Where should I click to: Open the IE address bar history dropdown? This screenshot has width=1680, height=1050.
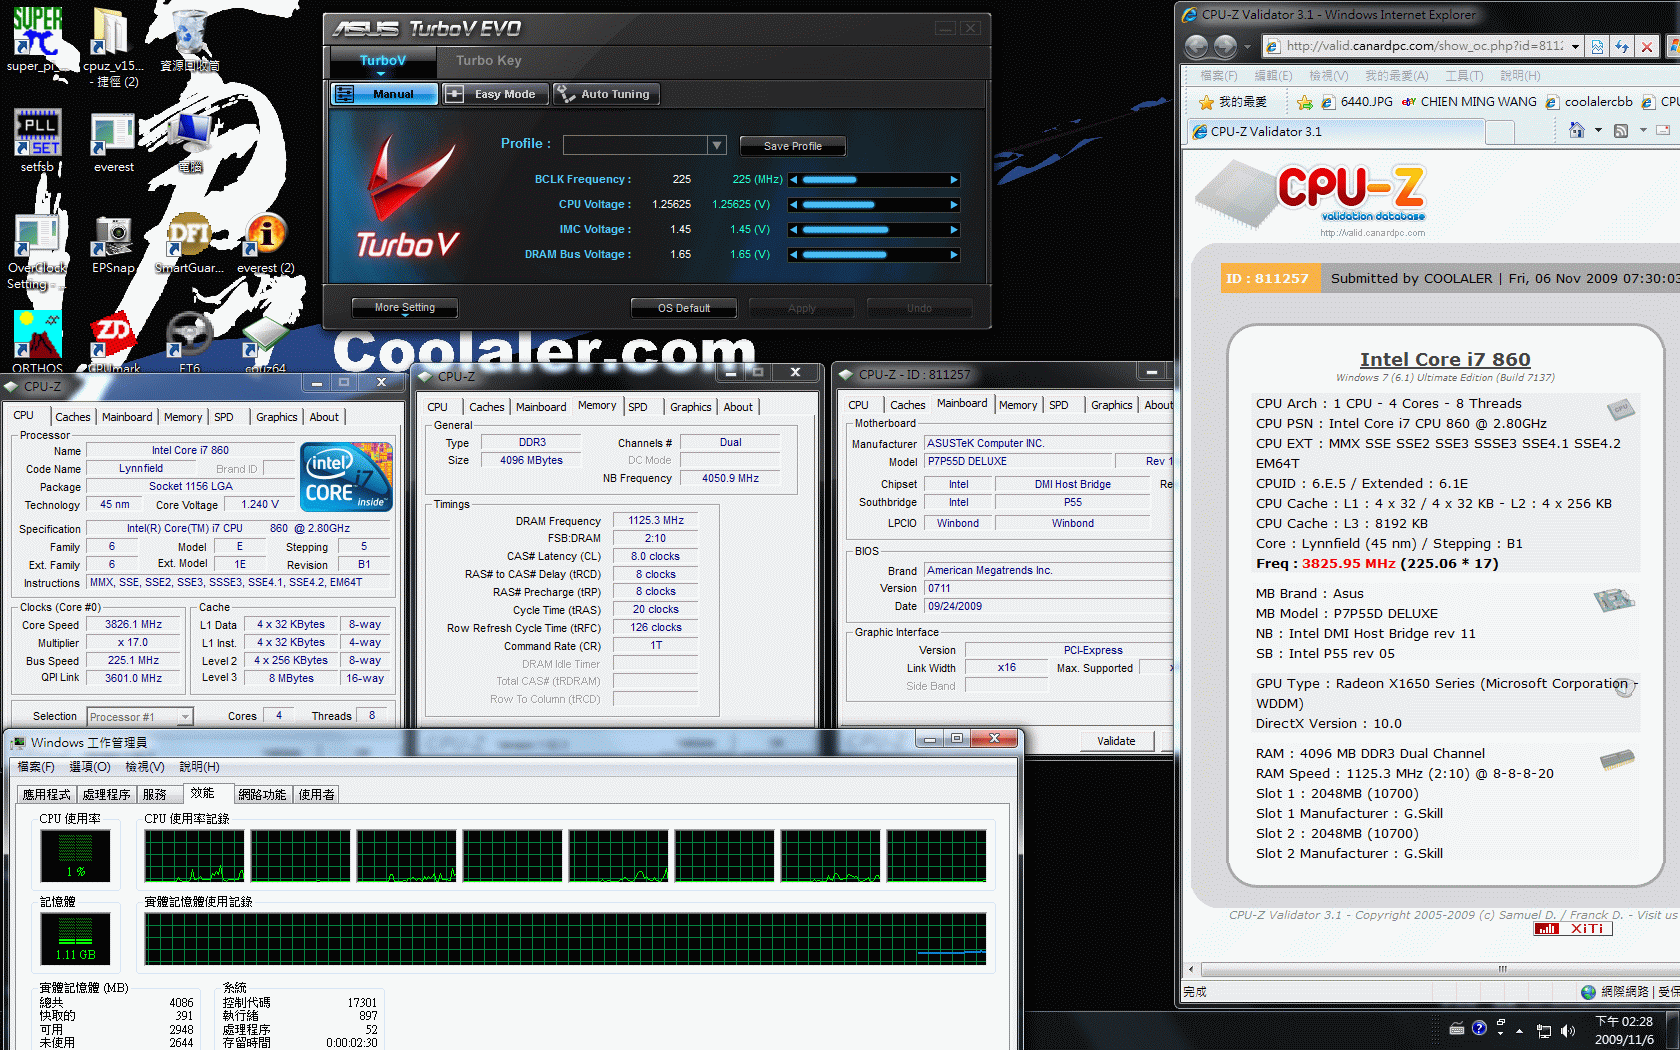click(1575, 46)
